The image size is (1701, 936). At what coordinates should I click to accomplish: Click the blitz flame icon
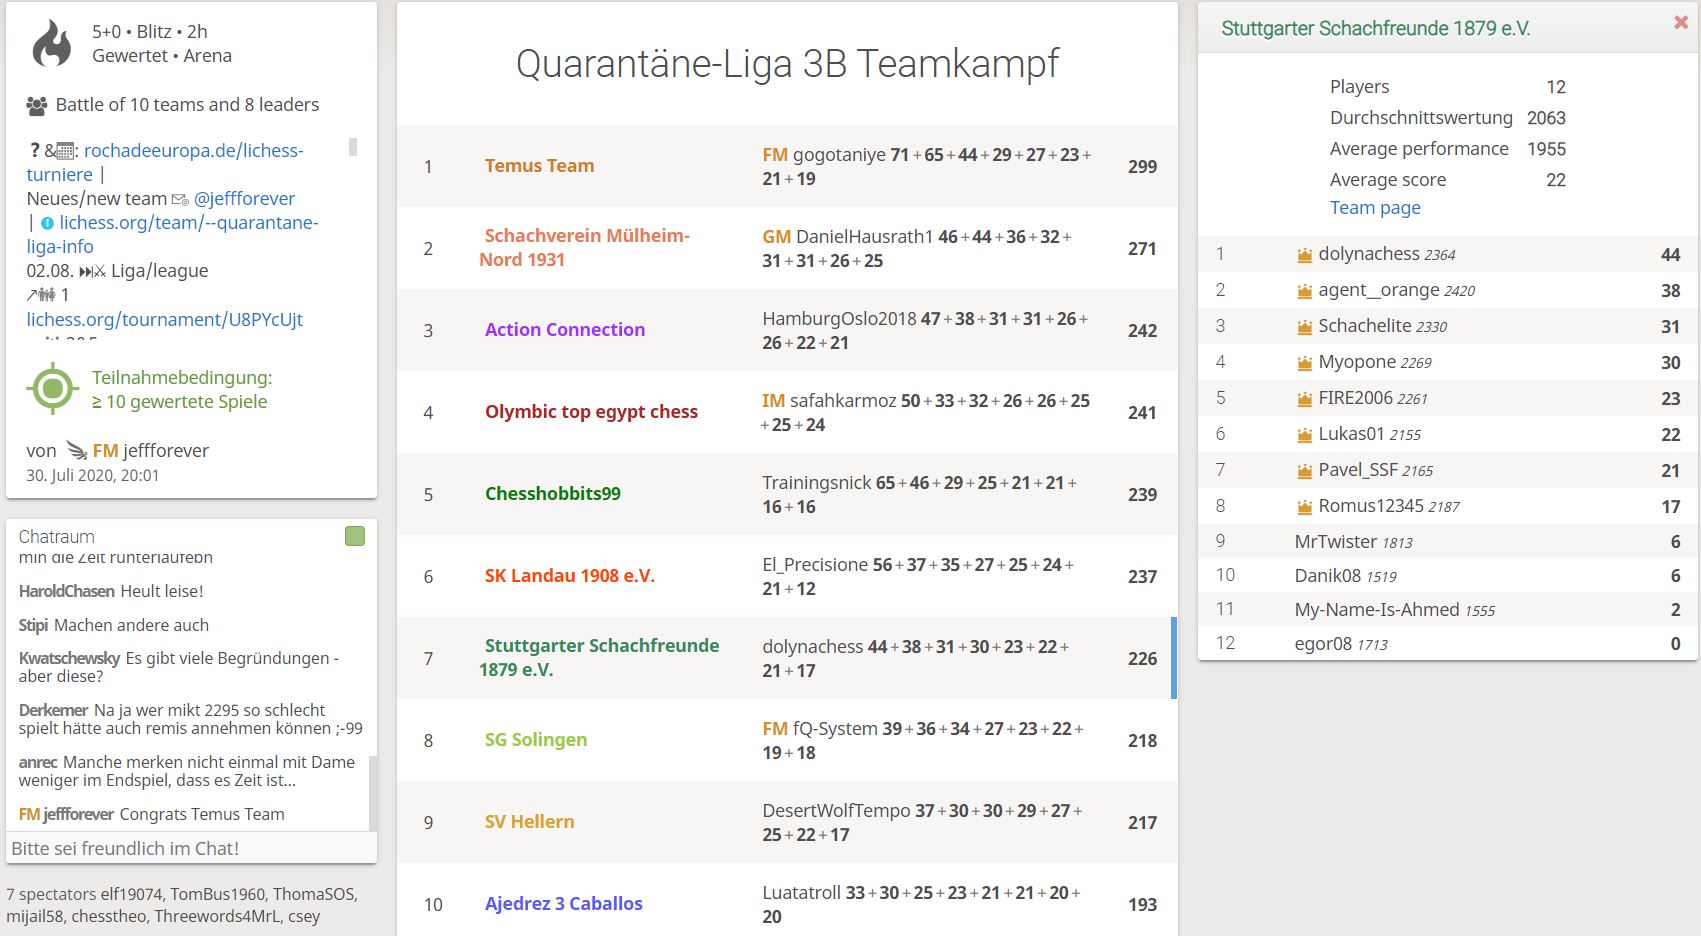pos(52,44)
